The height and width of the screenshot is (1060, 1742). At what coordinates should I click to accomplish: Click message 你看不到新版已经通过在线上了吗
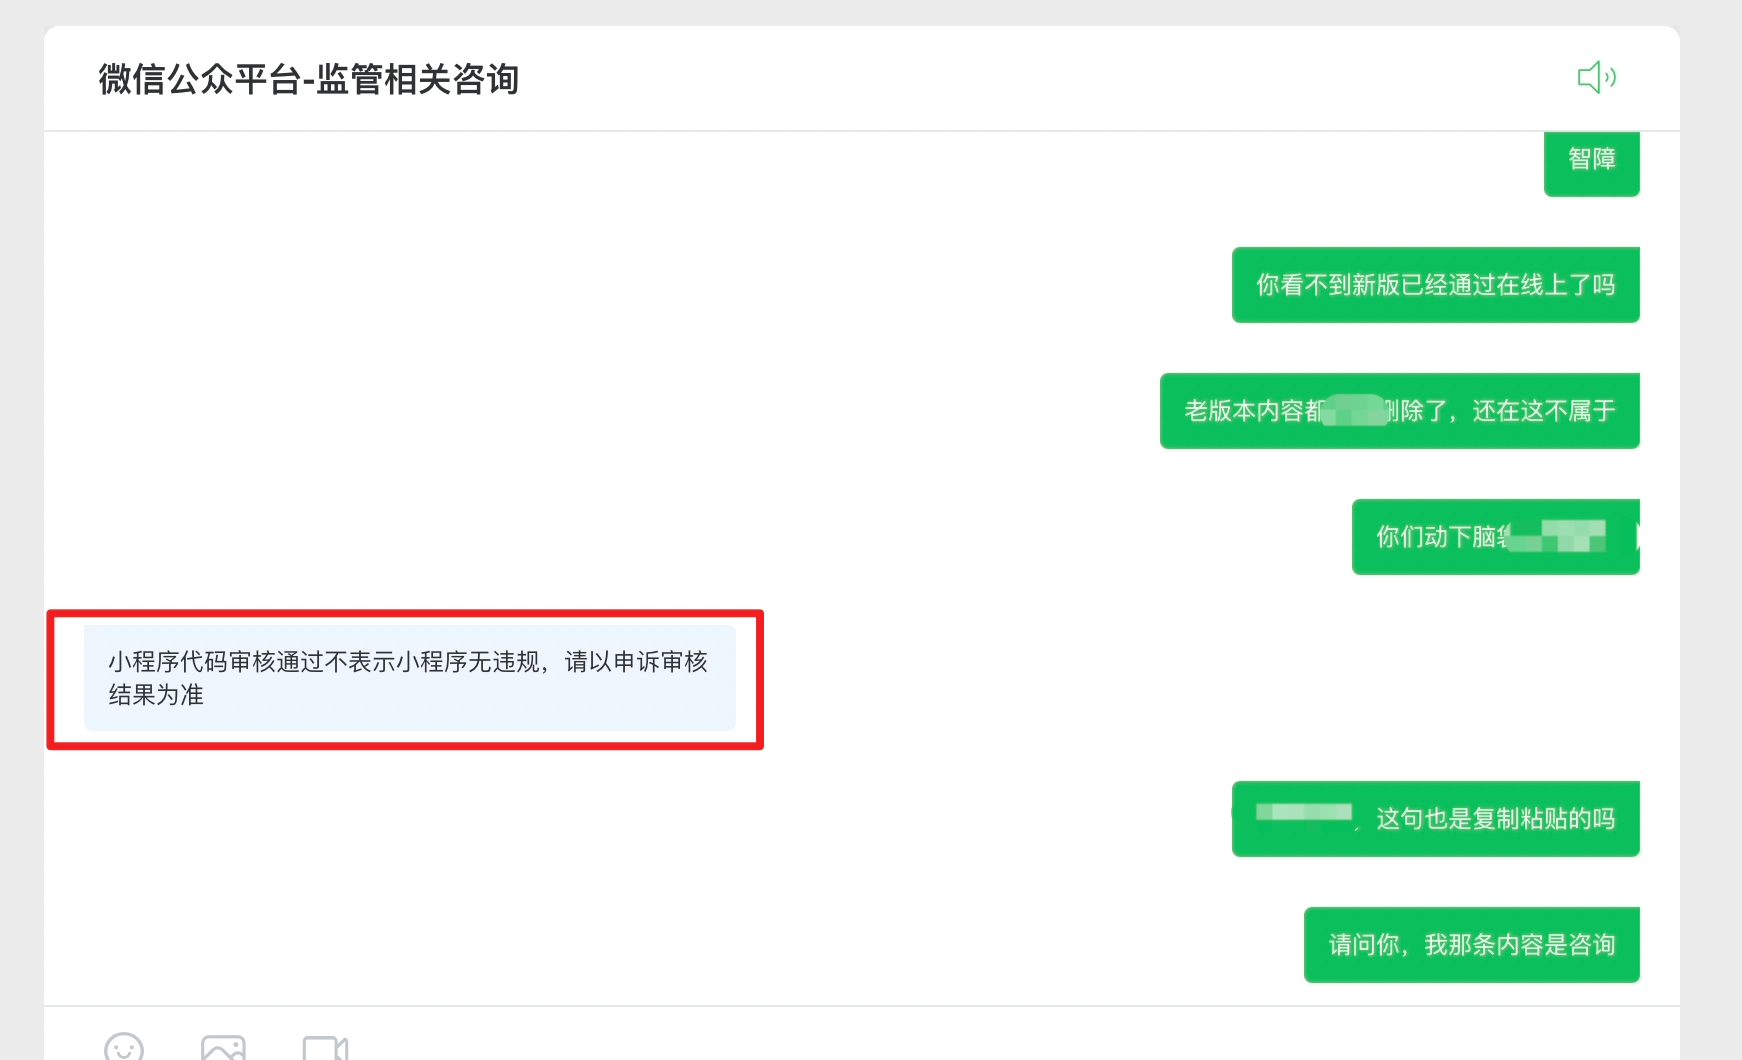(1435, 285)
